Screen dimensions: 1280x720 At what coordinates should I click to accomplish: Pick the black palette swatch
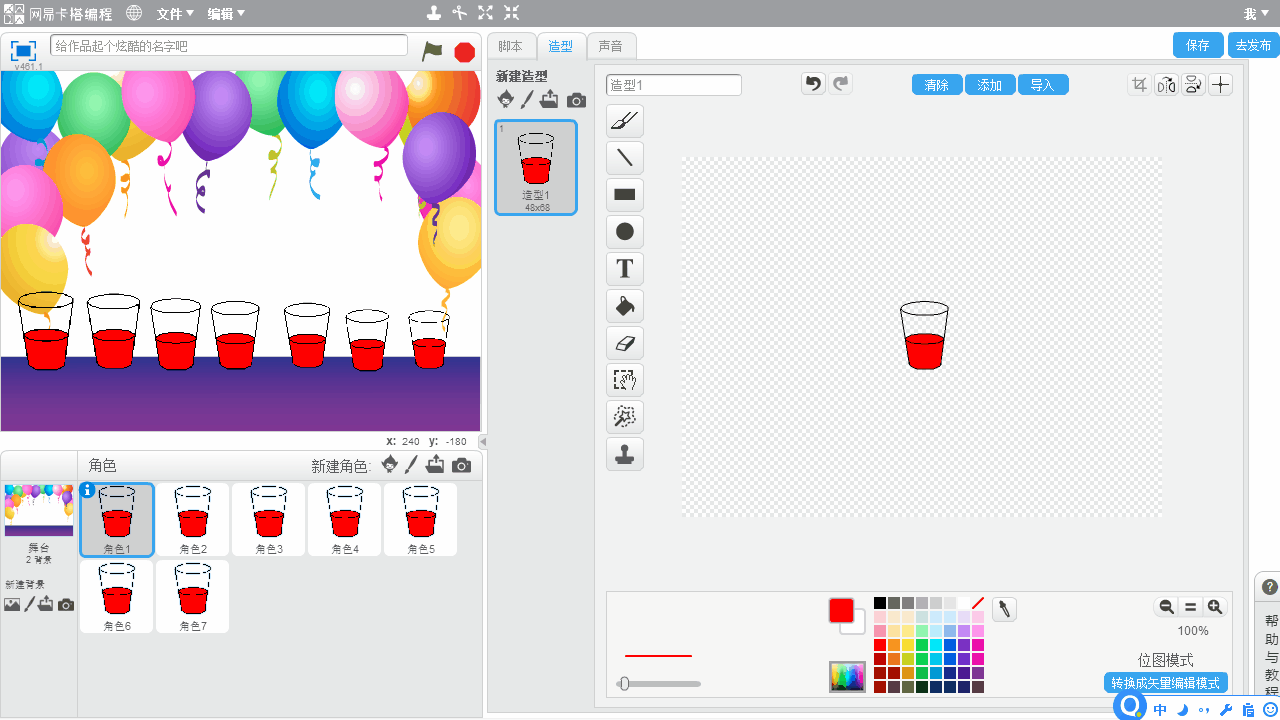(x=880, y=603)
